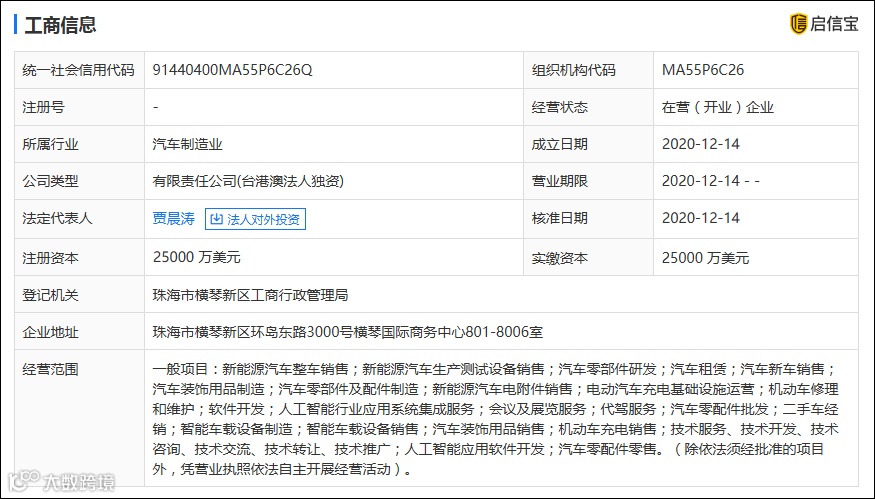This screenshot has height=499, width=875.
Task: Click the 注册资本 label
Action: coord(50,258)
